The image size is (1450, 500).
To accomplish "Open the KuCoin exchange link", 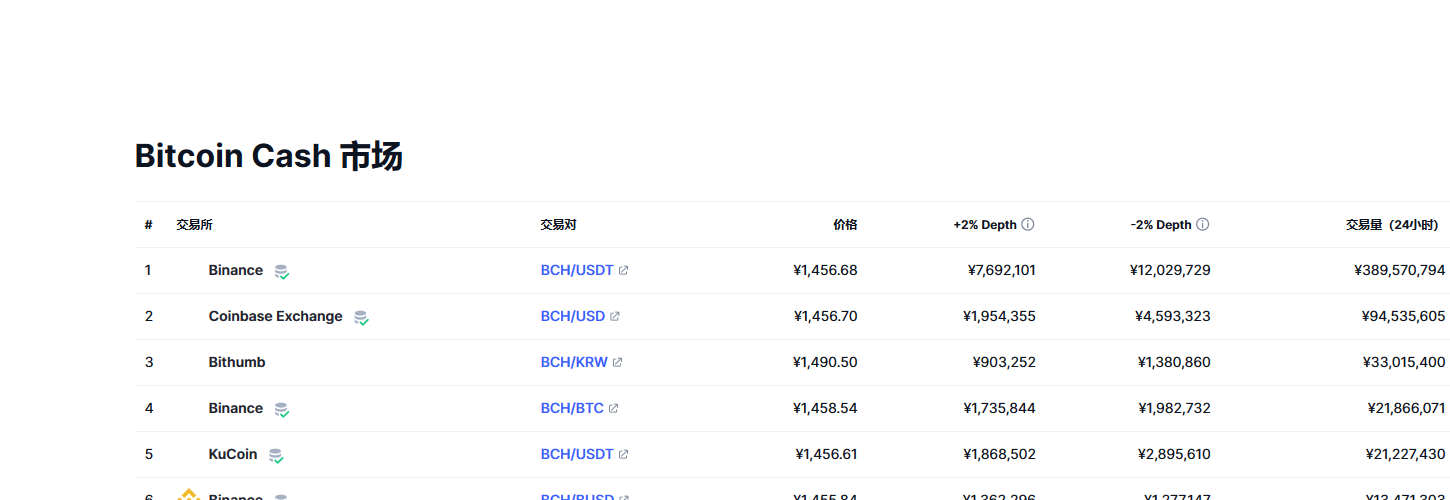I will (233, 455).
